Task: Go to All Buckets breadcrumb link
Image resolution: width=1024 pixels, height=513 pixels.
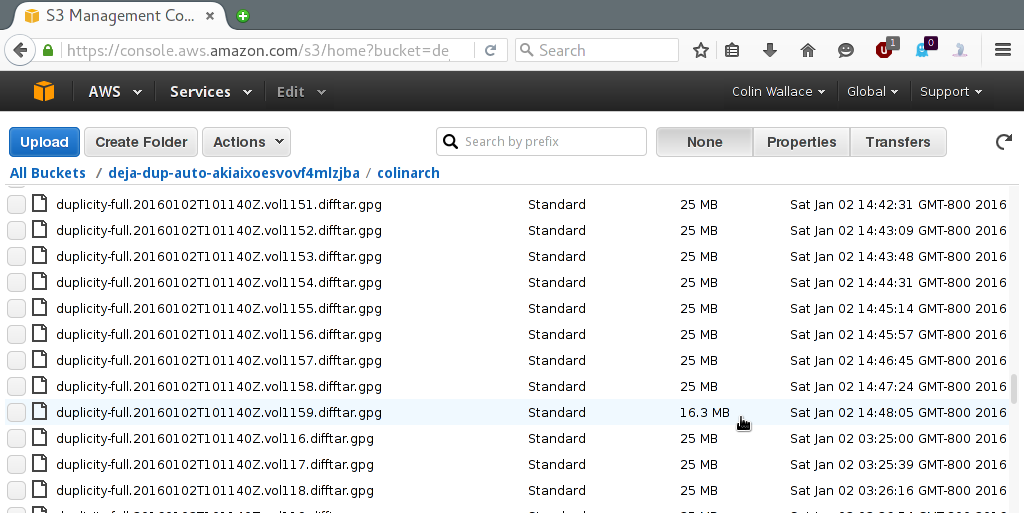Action: click(x=48, y=173)
